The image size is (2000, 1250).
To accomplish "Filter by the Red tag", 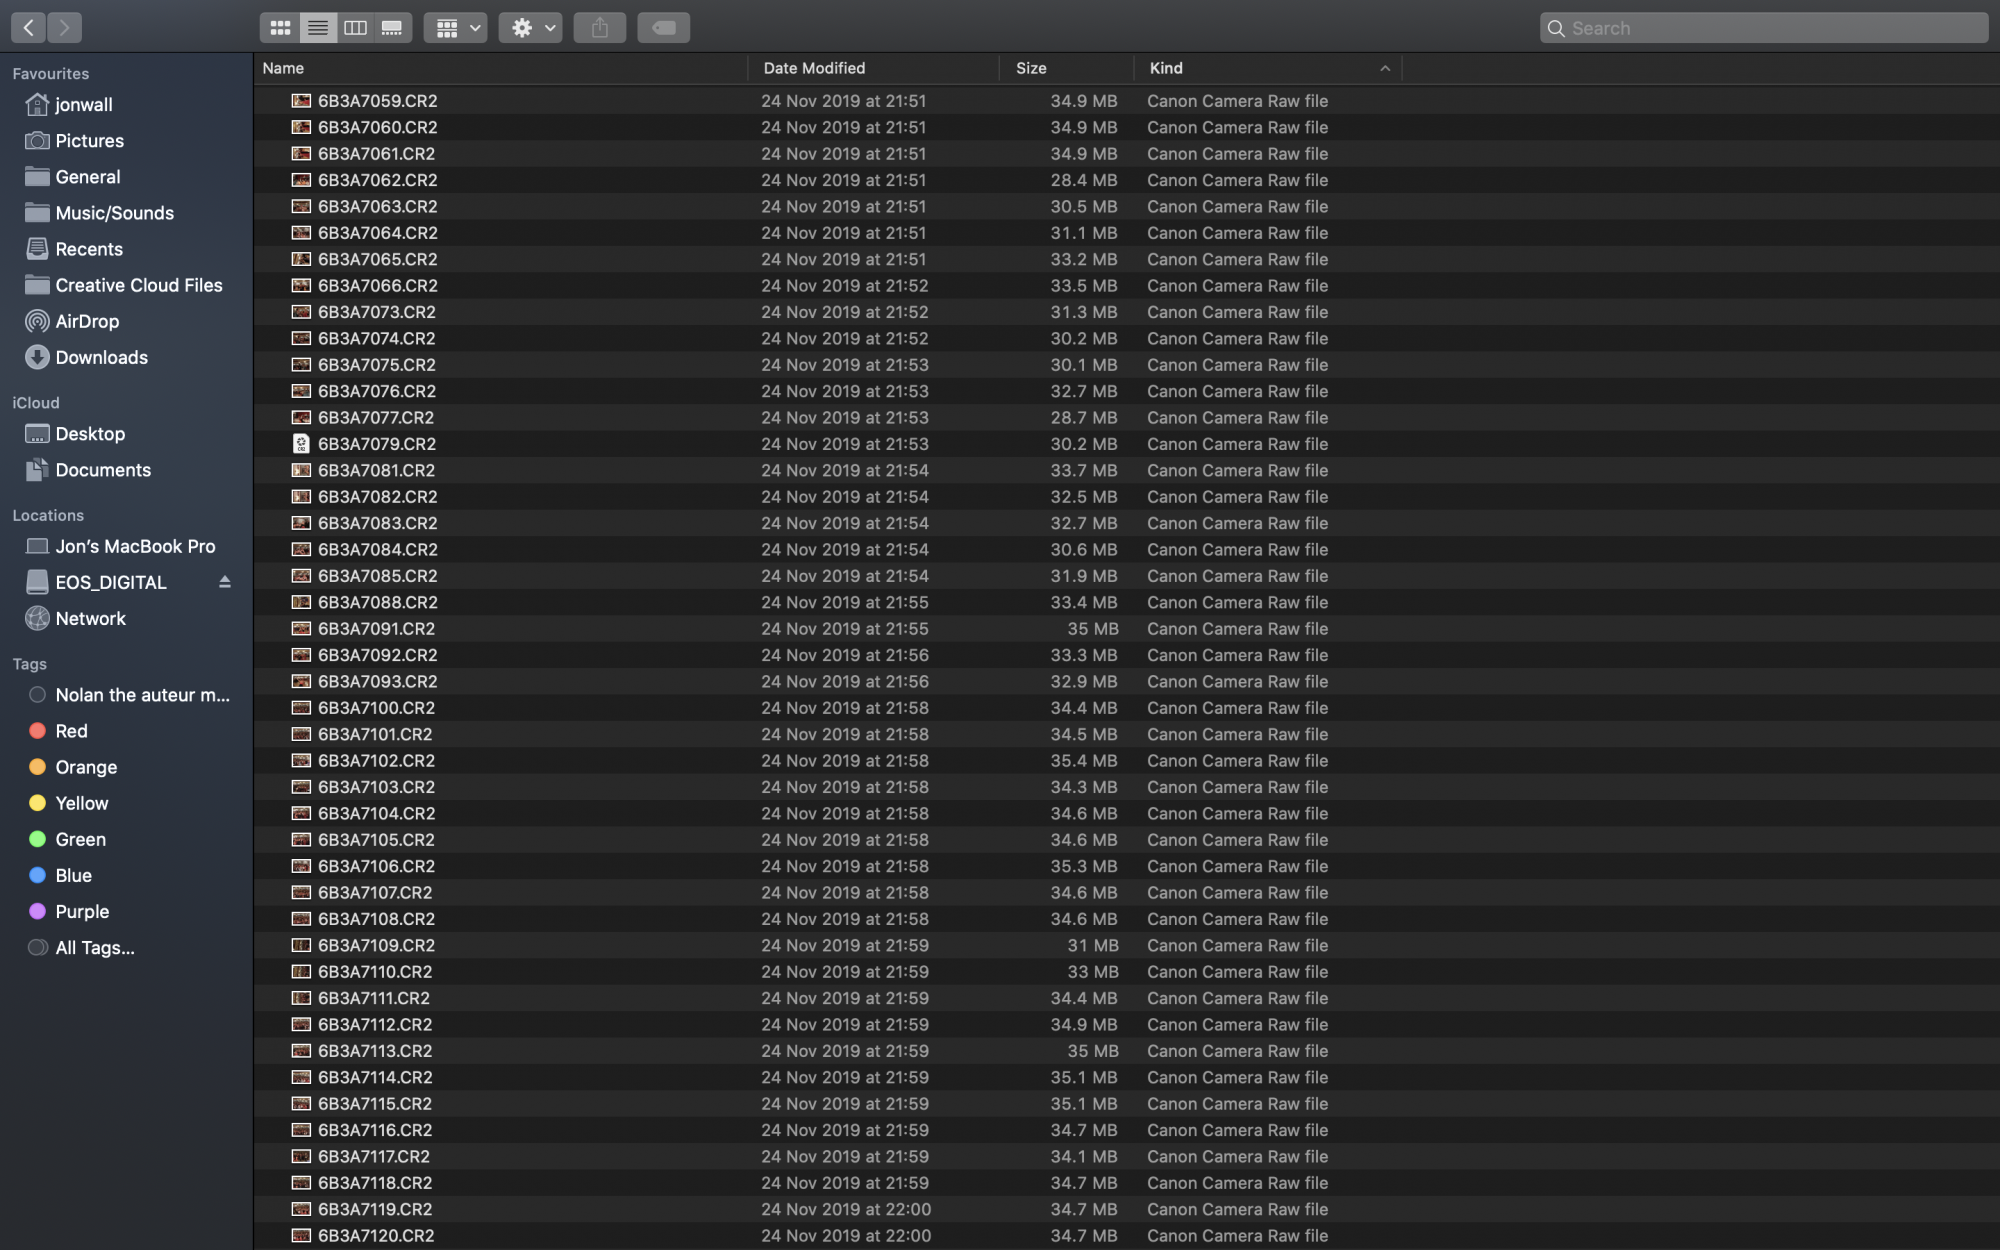I will pyautogui.click(x=71, y=731).
